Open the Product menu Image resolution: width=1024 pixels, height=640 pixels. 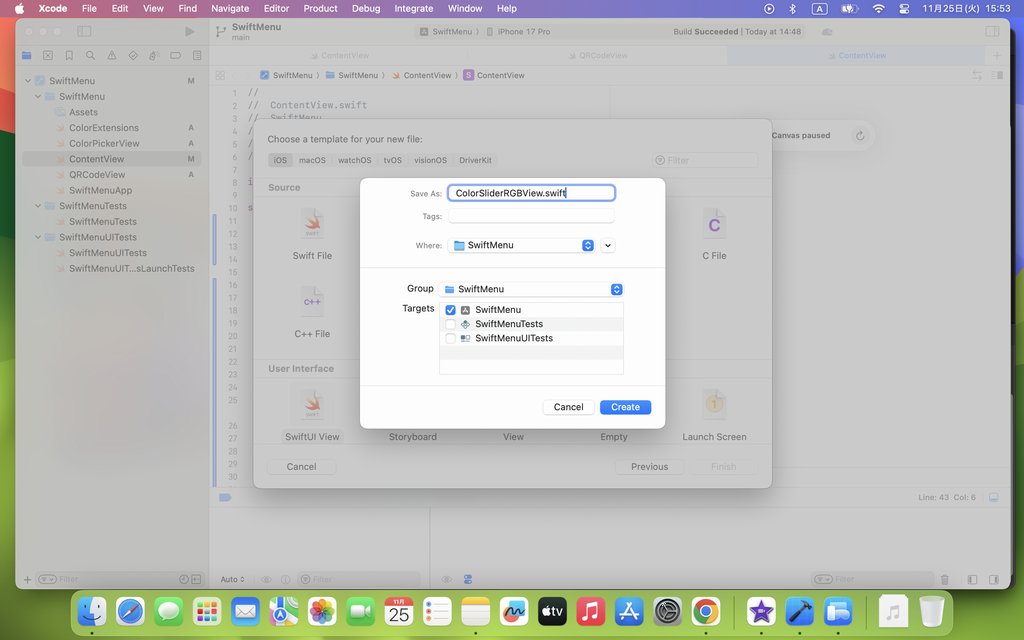pos(320,8)
